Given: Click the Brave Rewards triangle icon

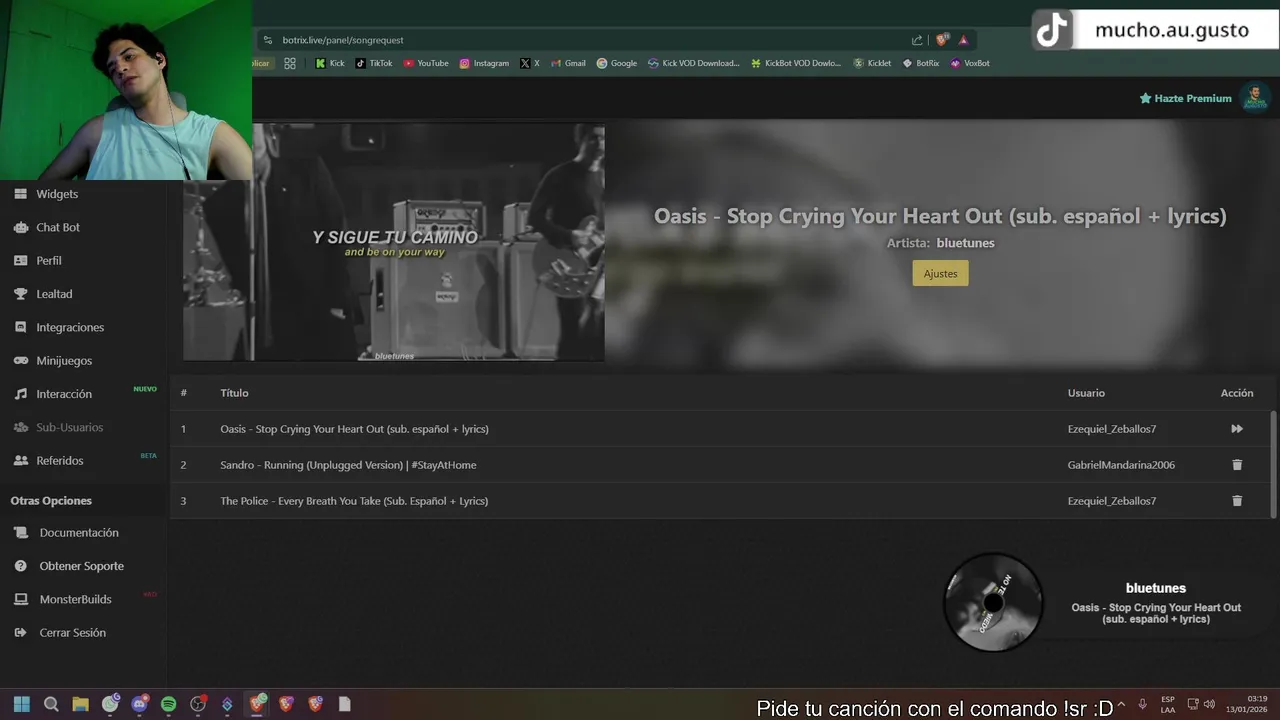Looking at the screenshot, I should [x=963, y=40].
